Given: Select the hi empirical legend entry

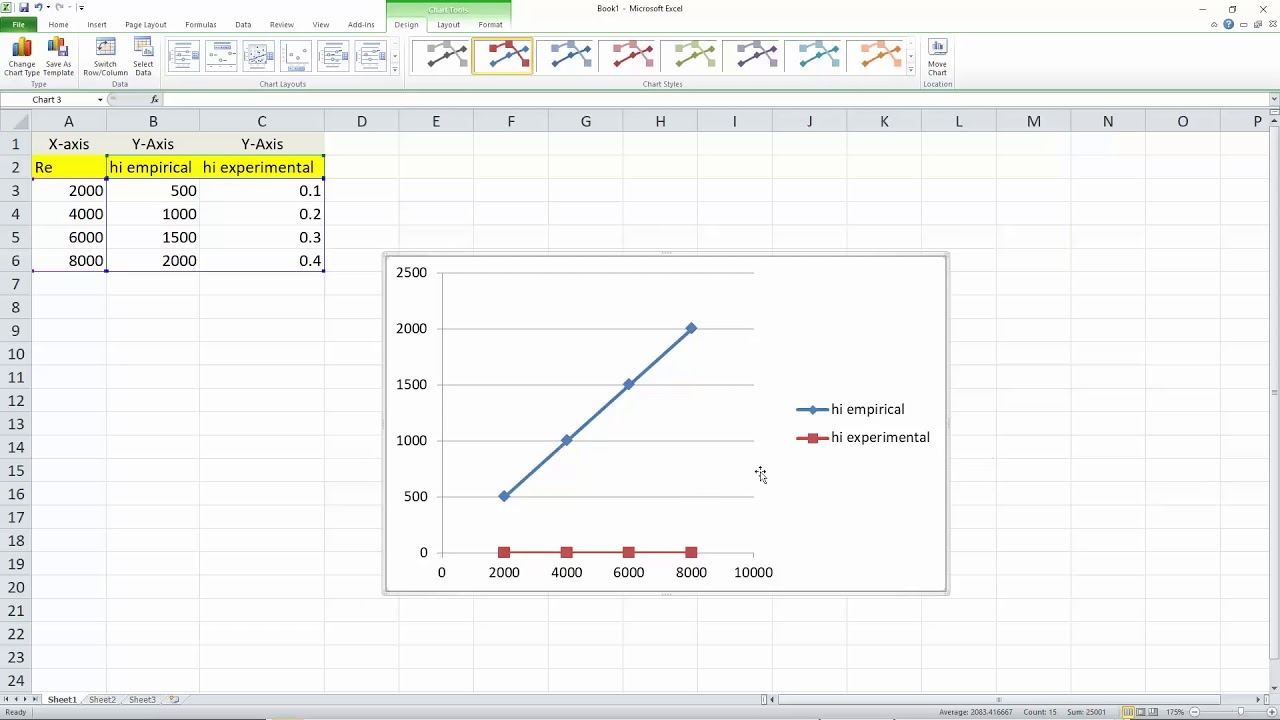Looking at the screenshot, I should (x=850, y=409).
